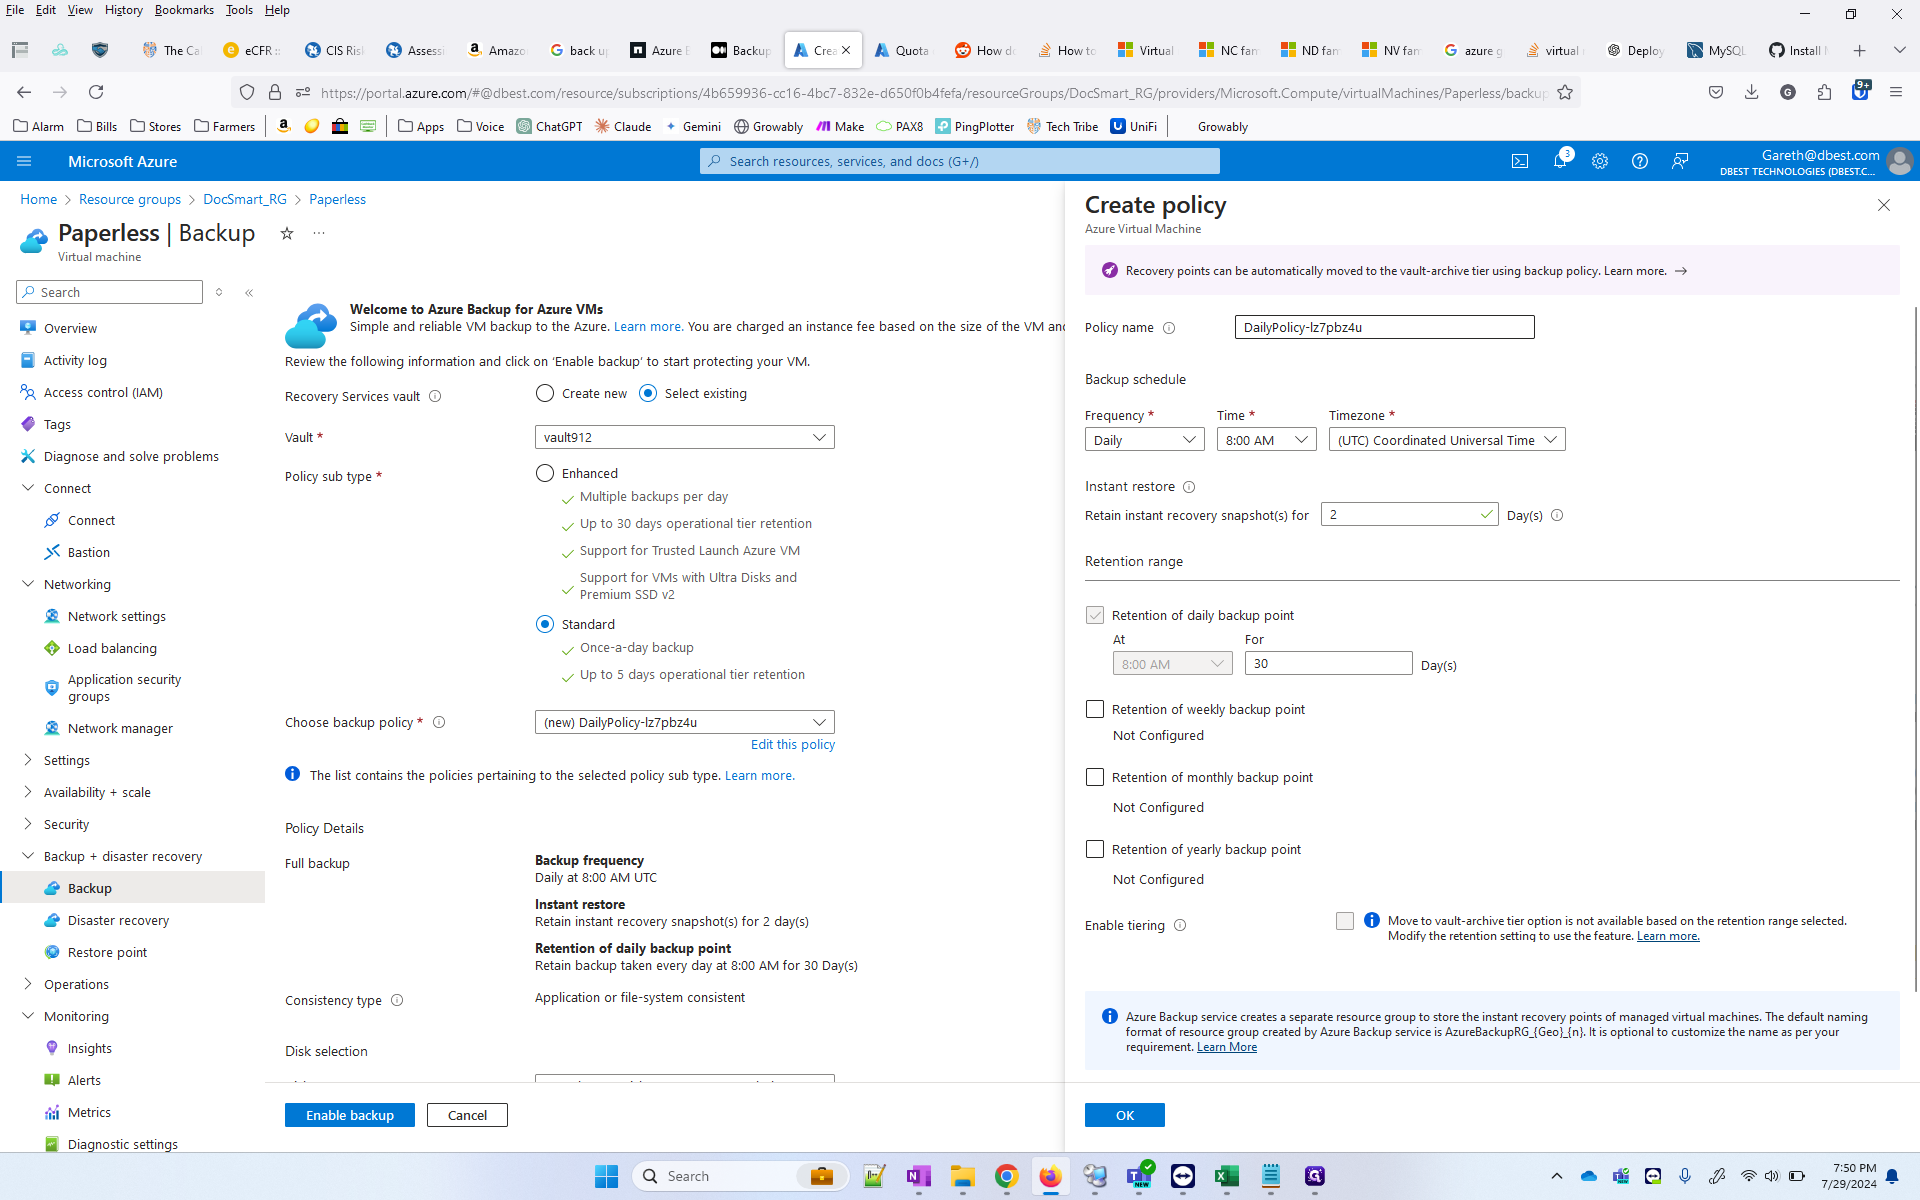The width and height of the screenshot is (1920, 1200).
Task: Enable retention of weekly backup point
Action: (x=1095, y=709)
